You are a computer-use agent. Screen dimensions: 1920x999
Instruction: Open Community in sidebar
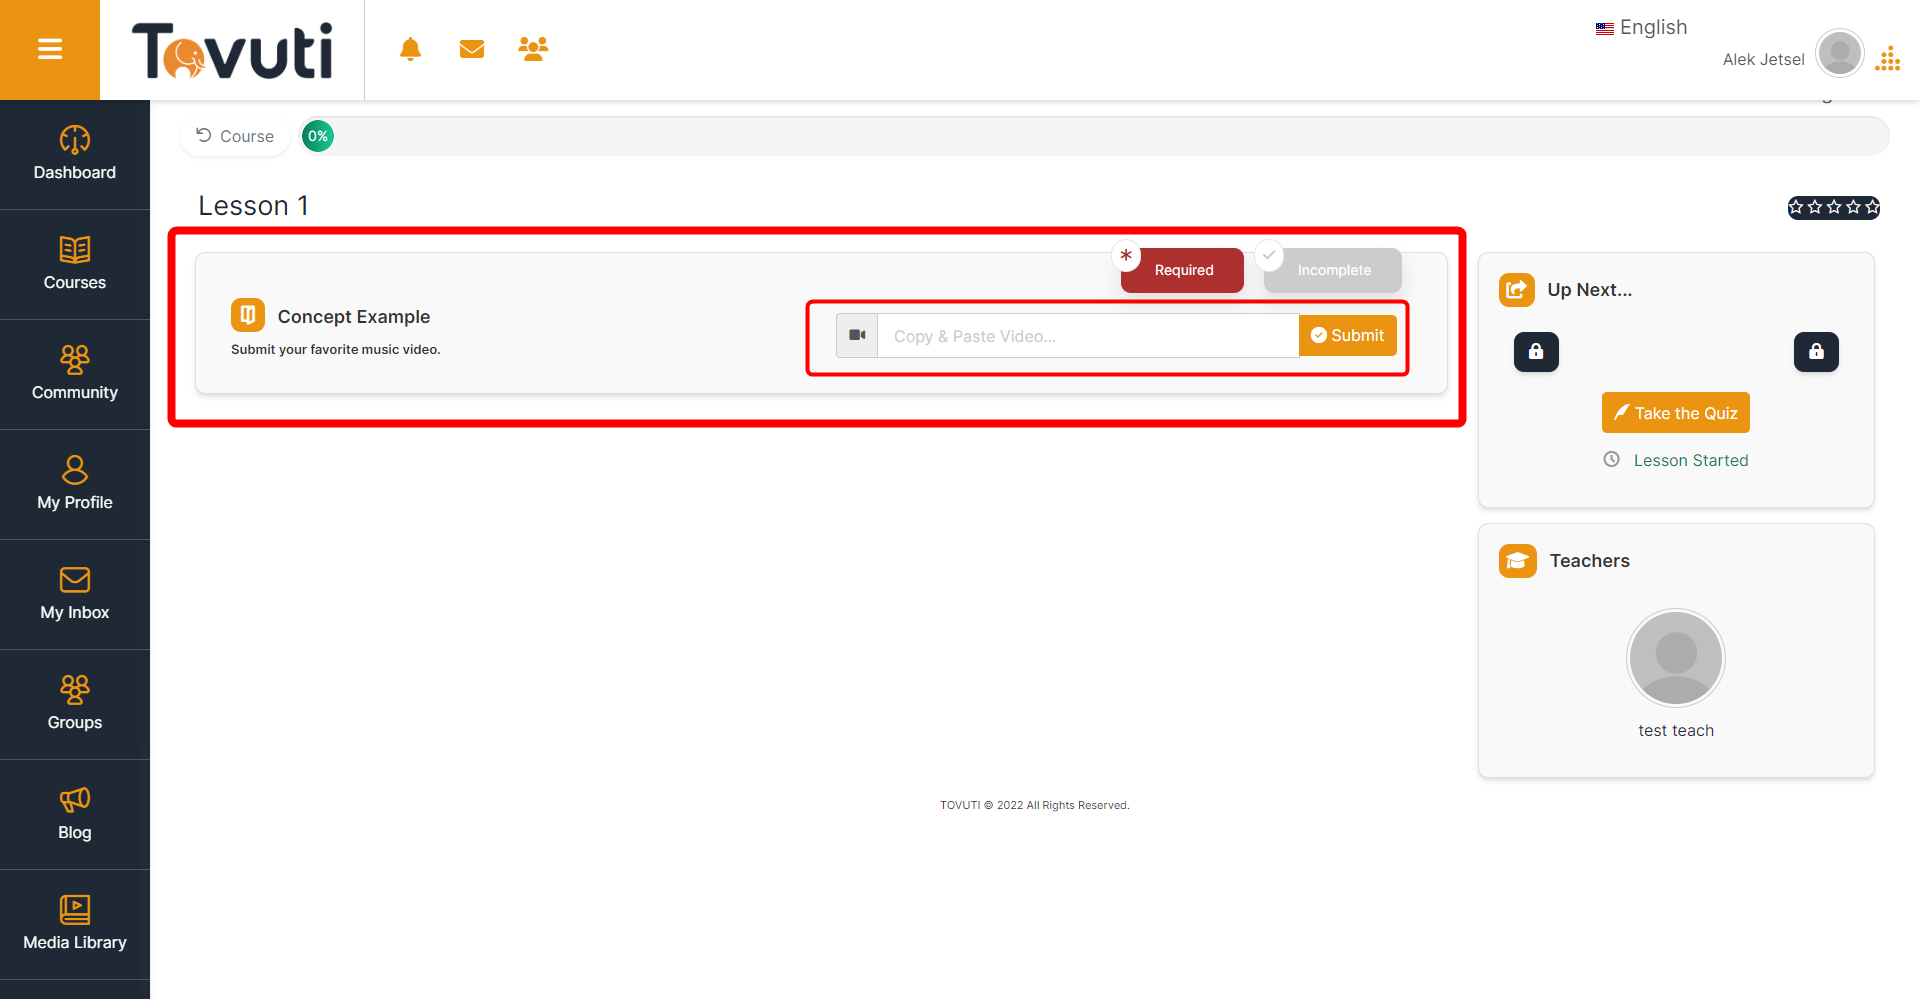point(75,374)
